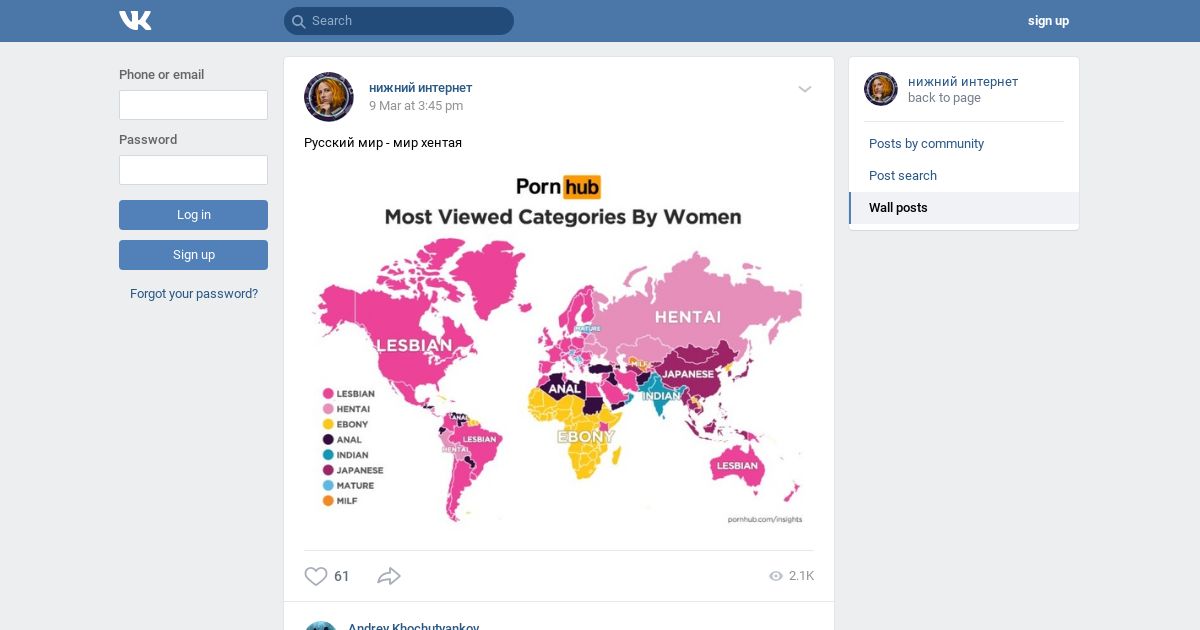This screenshot has width=1200, height=630.
Task: Select Wall posts menu item
Action: [898, 208]
